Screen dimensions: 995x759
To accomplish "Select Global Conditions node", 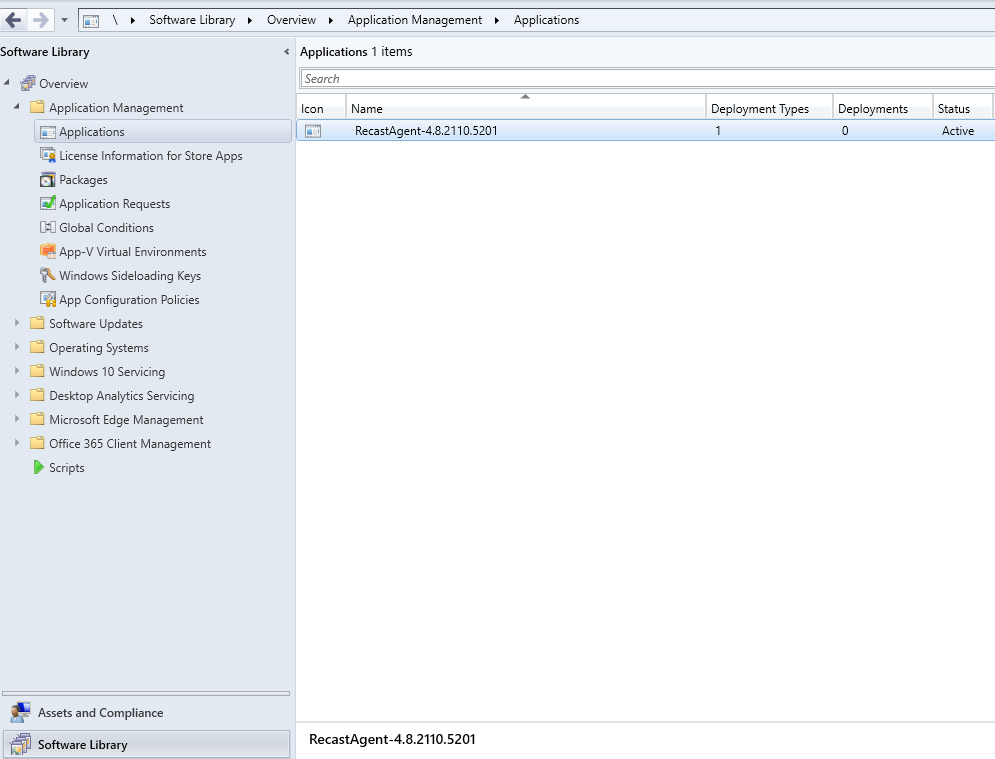I will pos(106,228).
